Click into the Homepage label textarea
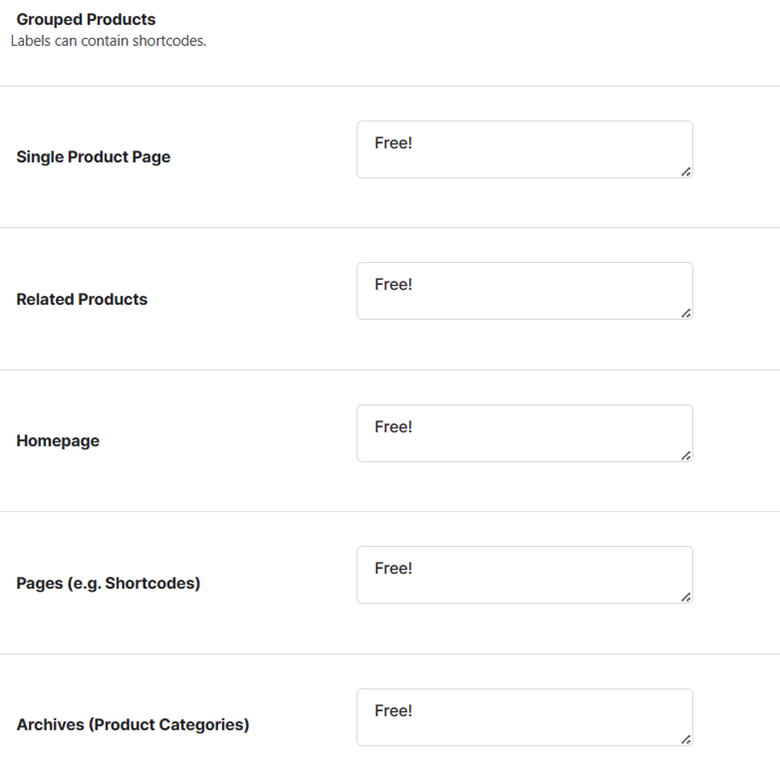The height and width of the screenshot is (777, 780). pyautogui.click(x=525, y=433)
